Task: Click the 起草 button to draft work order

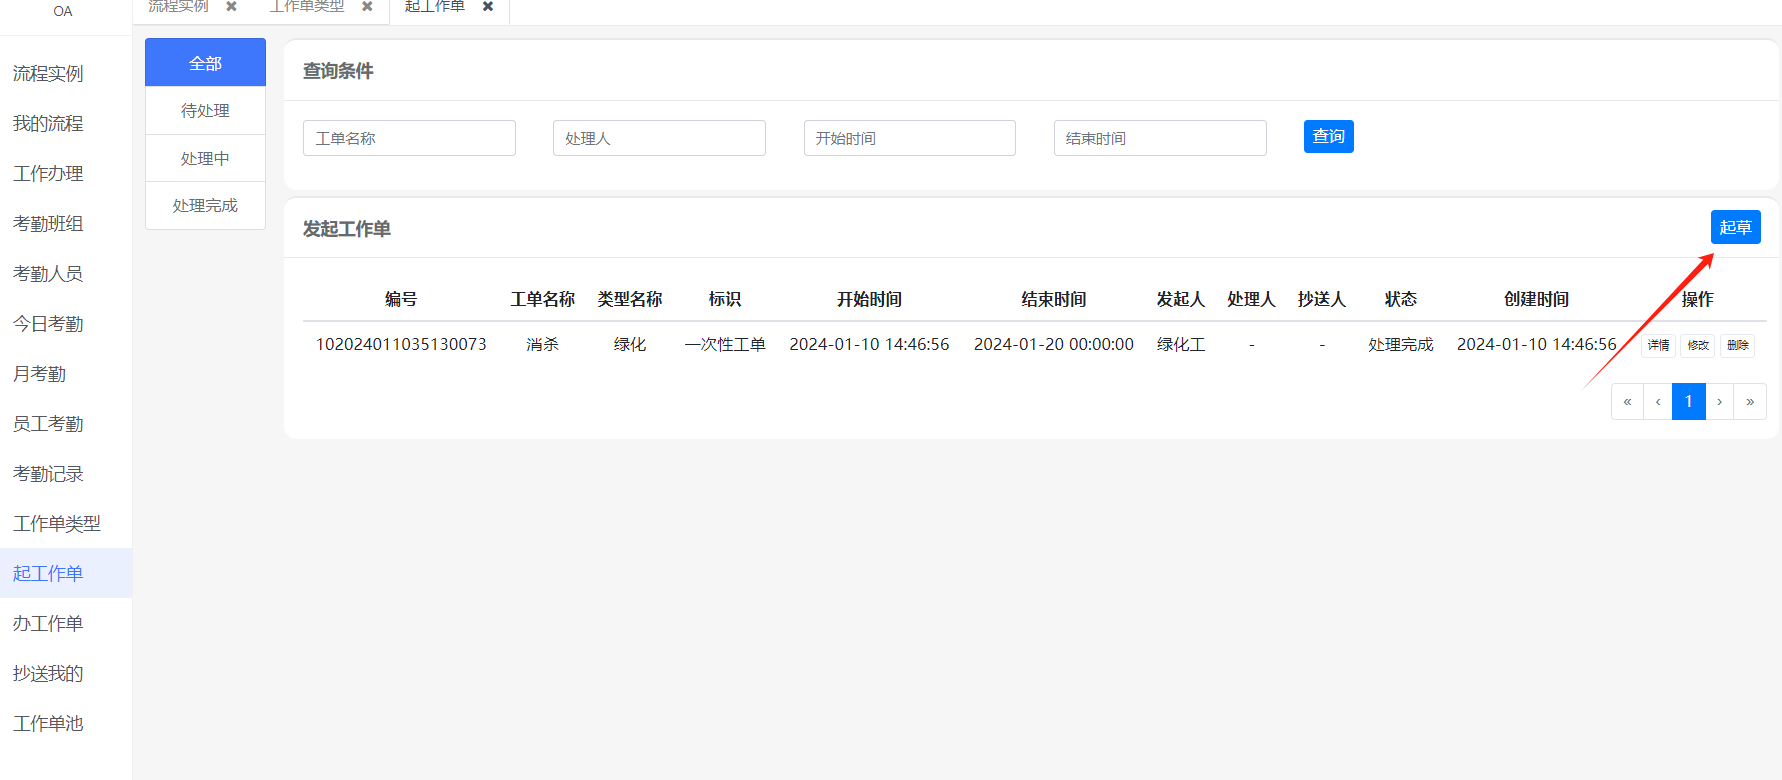Action: [1735, 227]
